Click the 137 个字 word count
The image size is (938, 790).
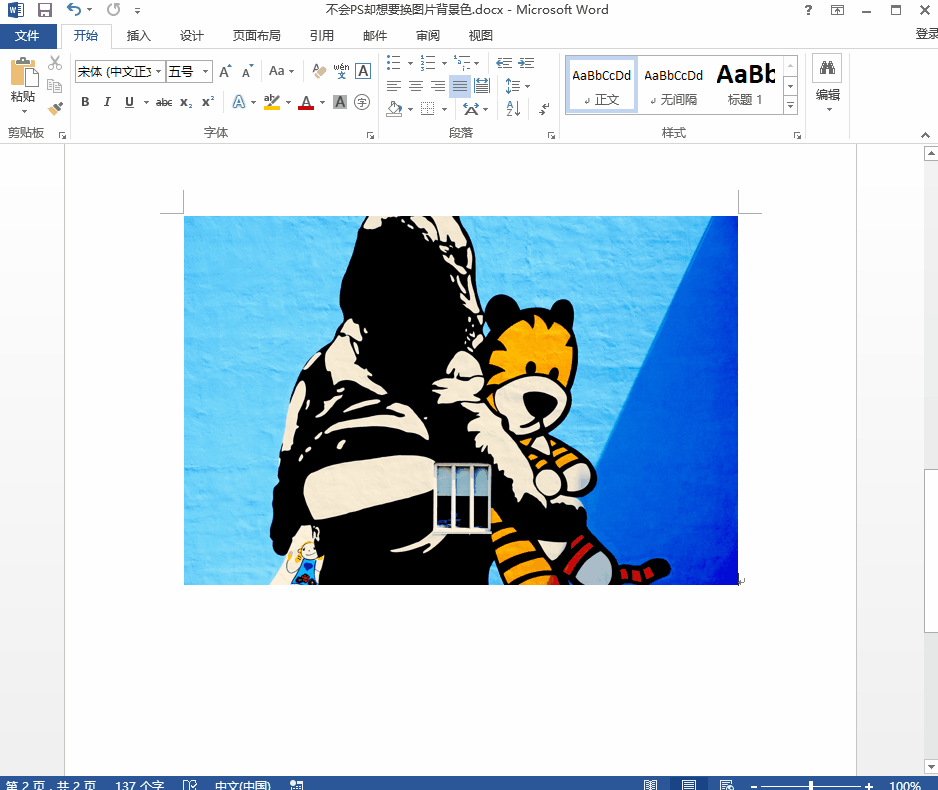click(x=139, y=784)
